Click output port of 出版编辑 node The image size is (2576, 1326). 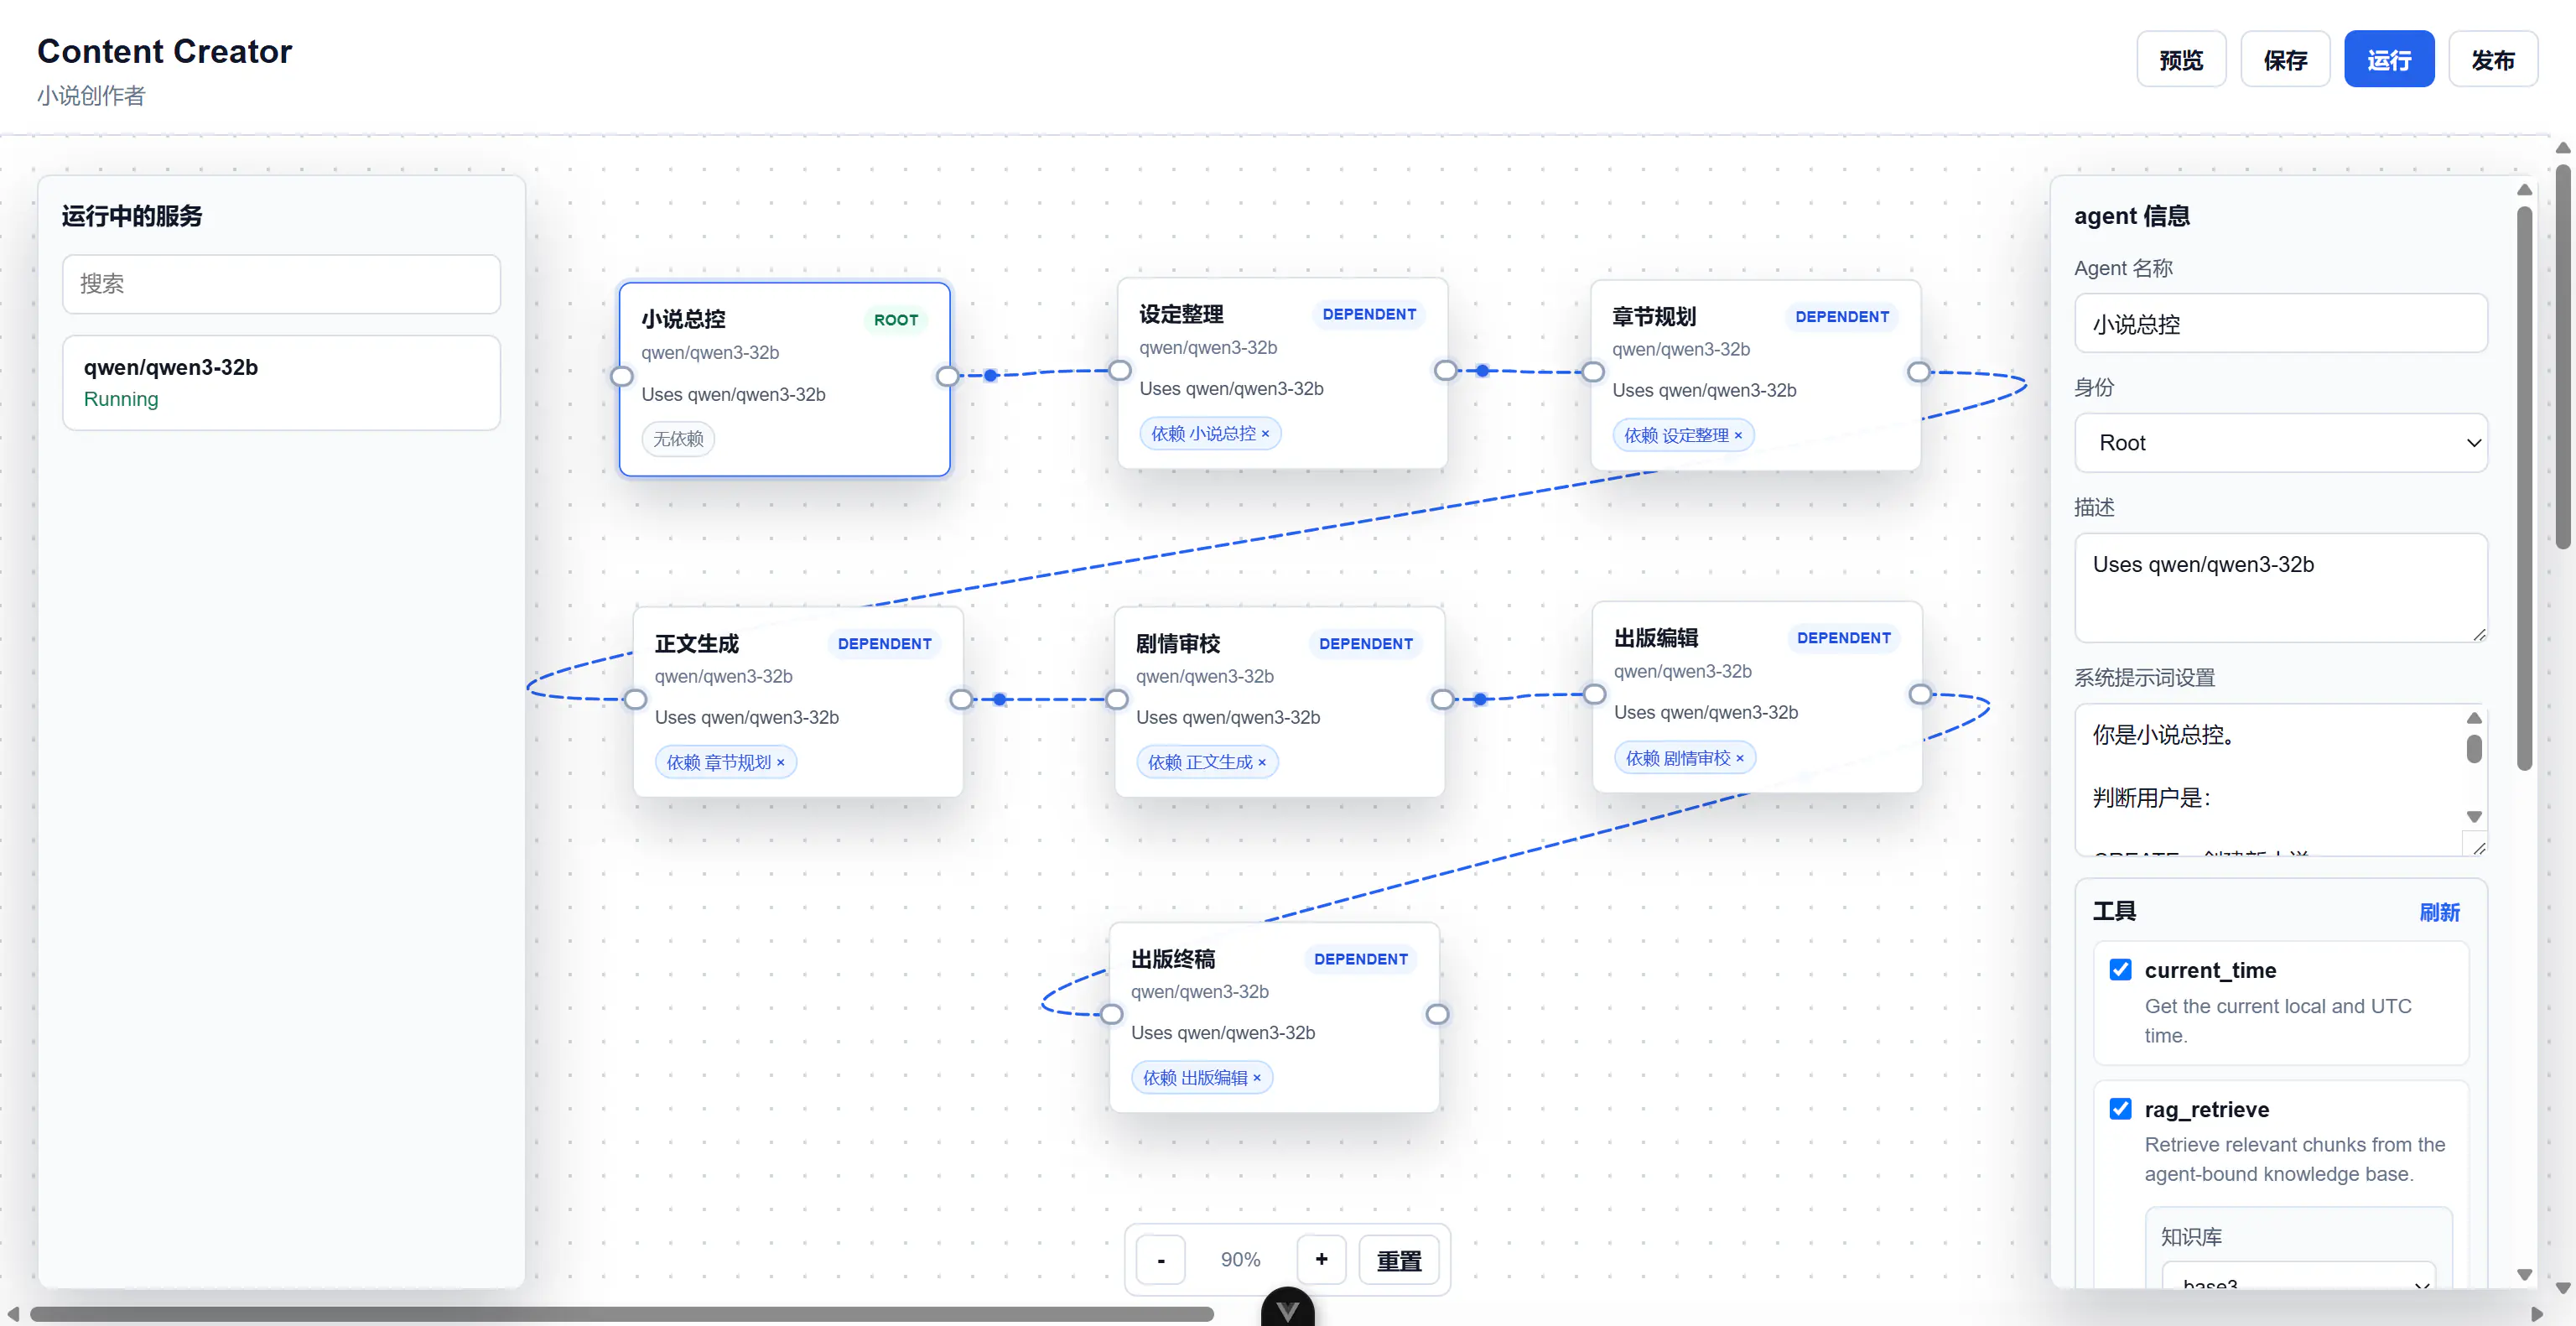[x=1920, y=695]
